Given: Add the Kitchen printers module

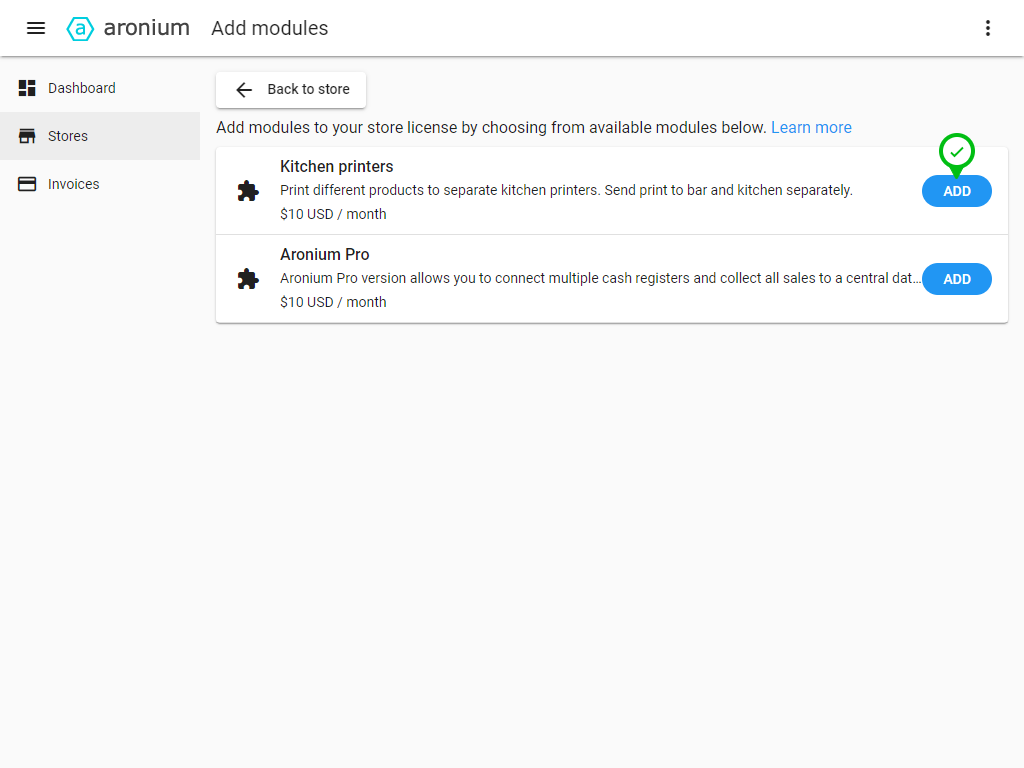Looking at the screenshot, I should coord(957,191).
